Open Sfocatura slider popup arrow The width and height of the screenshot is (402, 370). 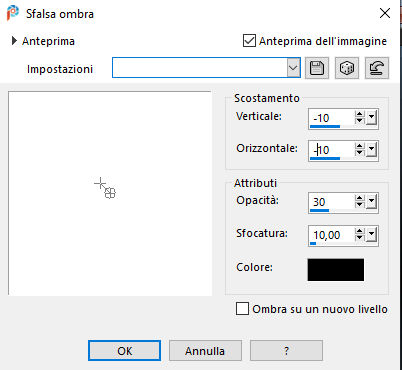tap(371, 235)
